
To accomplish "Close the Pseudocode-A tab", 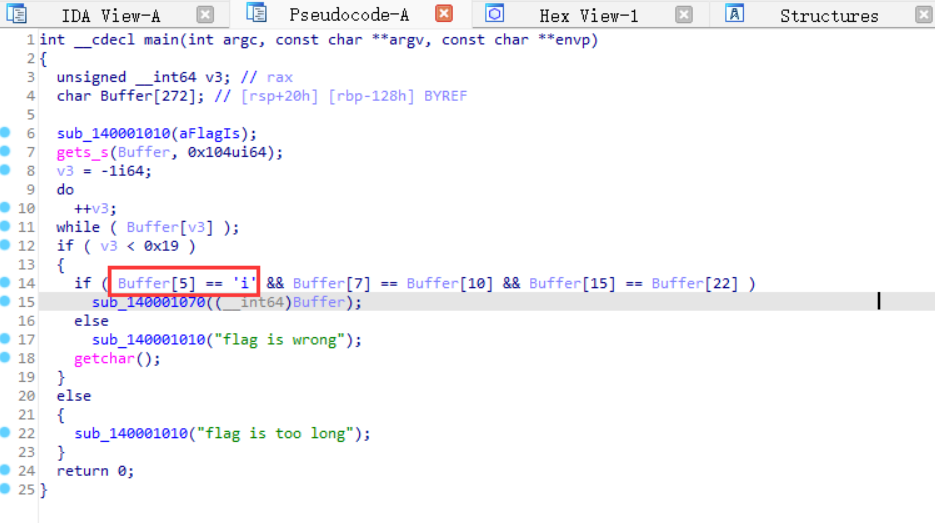I will point(444,14).
